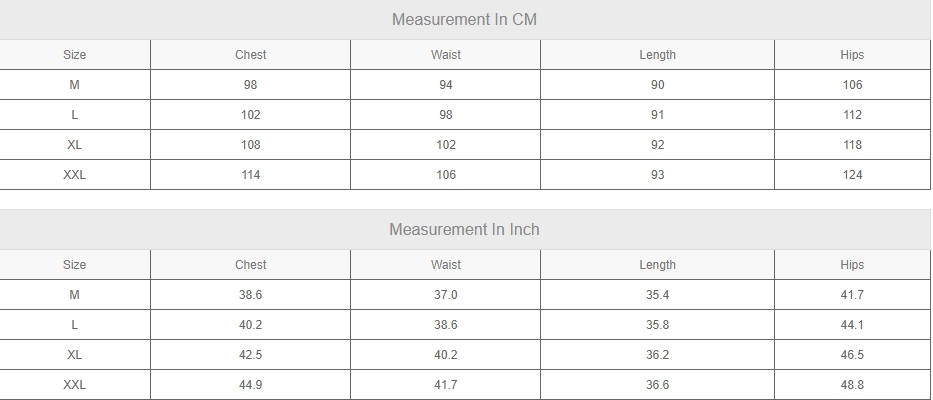Click the M size cell in Inch table

pos(74,295)
